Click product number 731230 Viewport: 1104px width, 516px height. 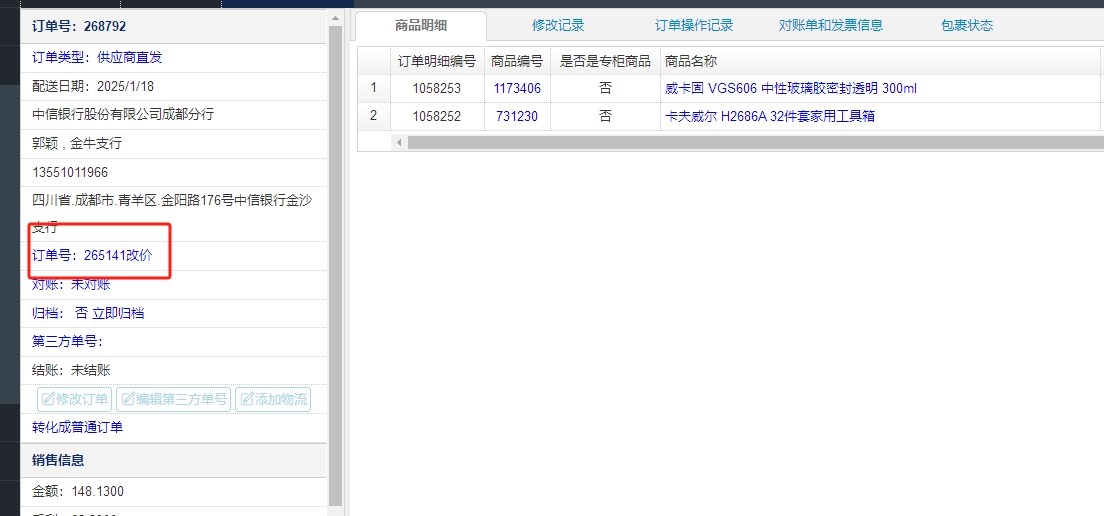tap(517, 116)
